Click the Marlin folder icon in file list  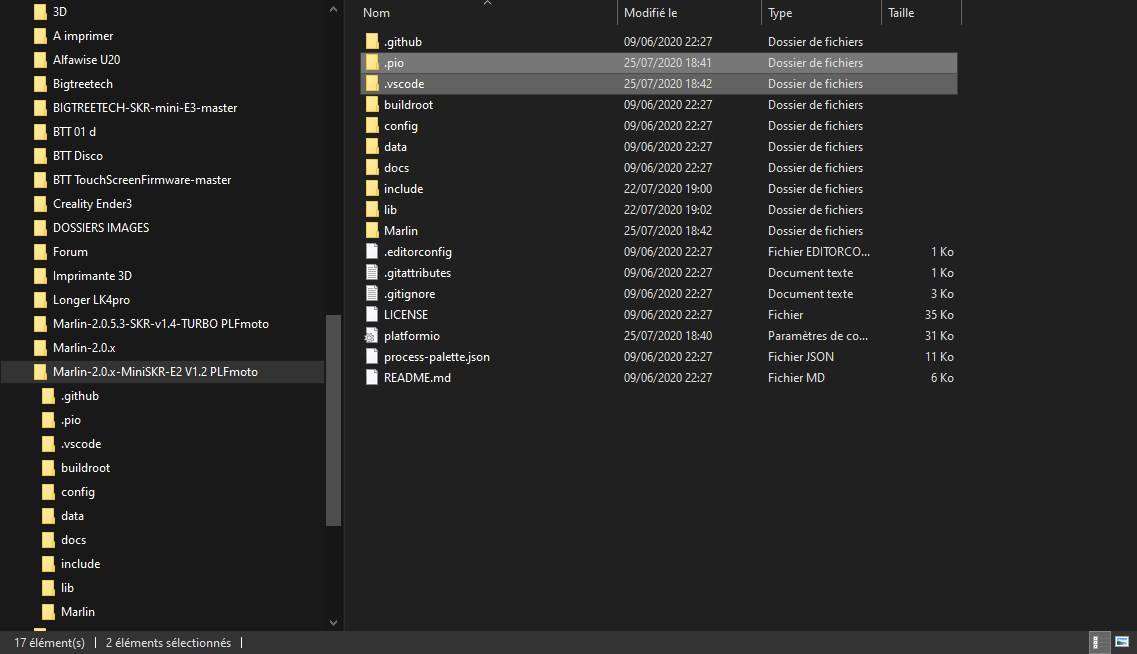tap(372, 231)
